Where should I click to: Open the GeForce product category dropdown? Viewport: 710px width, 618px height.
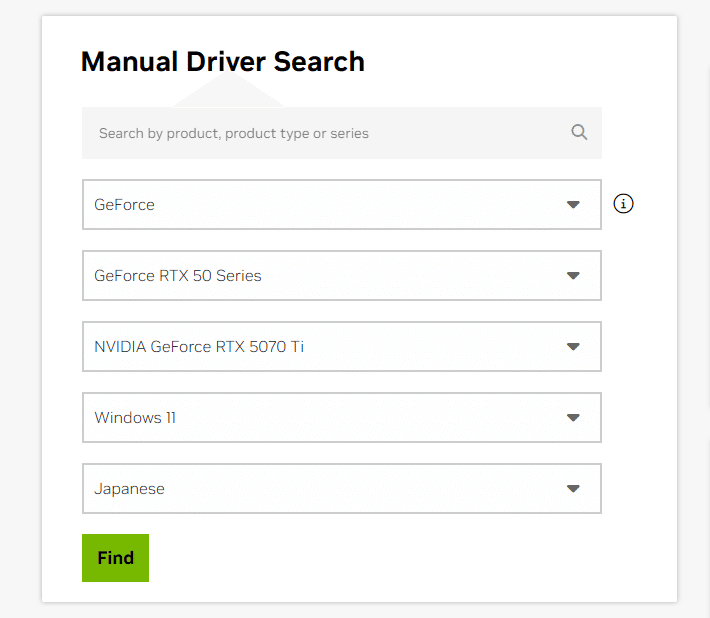(x=341, y=205)
